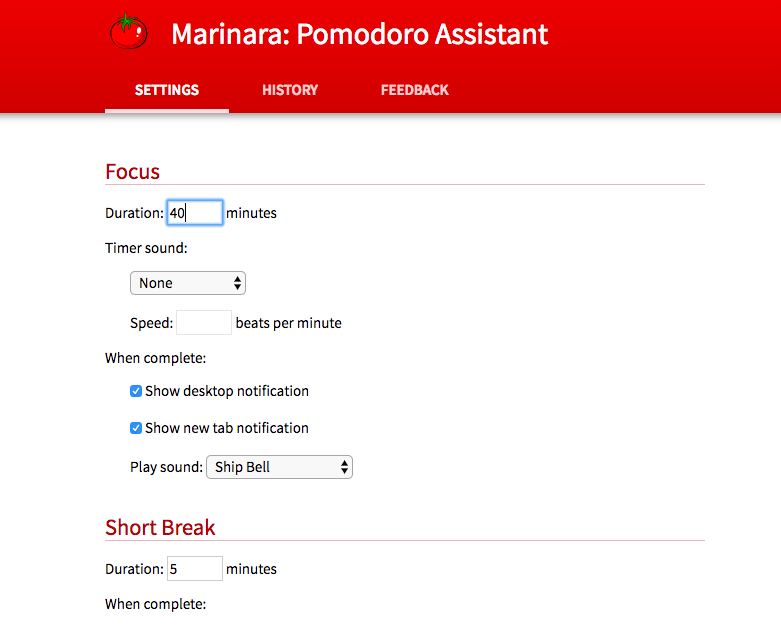The width and height of the screenshot is (781, 627).
Task: Click the Speed: label
Action: tap(151, 323)
